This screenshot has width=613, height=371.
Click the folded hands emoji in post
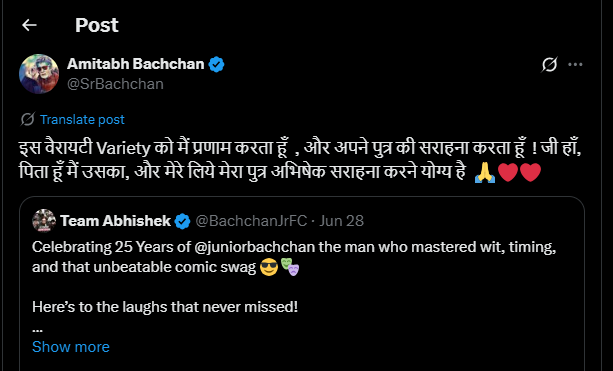(485, 172)
